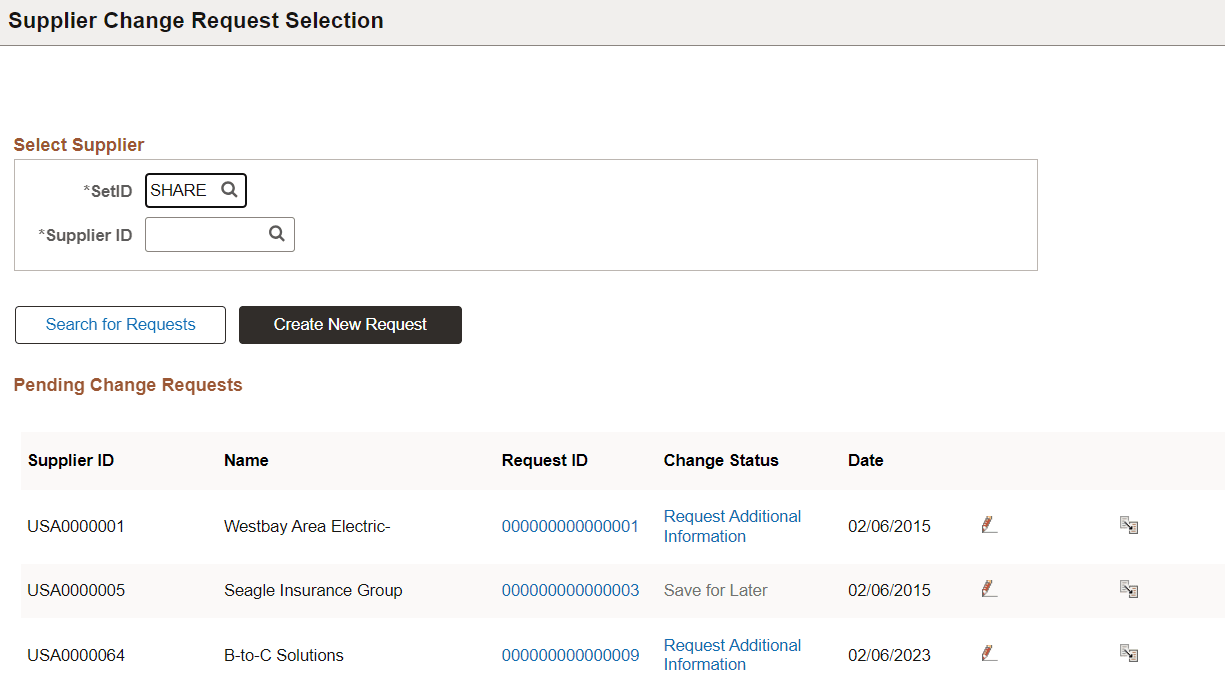Open change comparison icon for Seagle Insurance Group row
Viewport: 1225px width, 700px height.
(x=1129, y=589)
